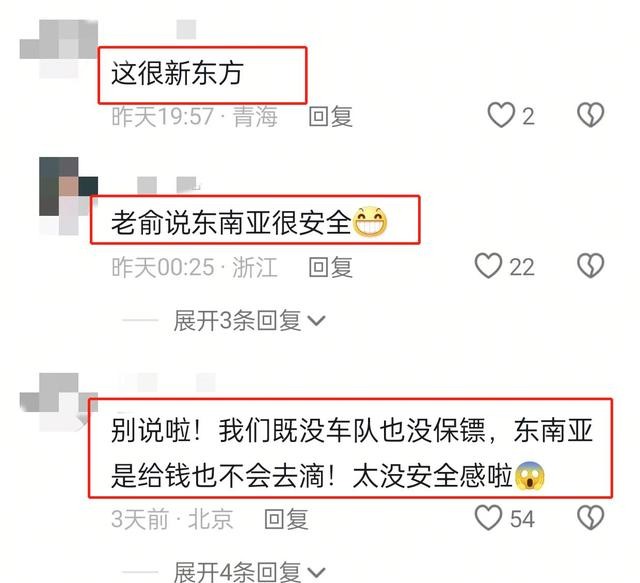Dislike the Beijing comment with broken heart

point(590,518)
